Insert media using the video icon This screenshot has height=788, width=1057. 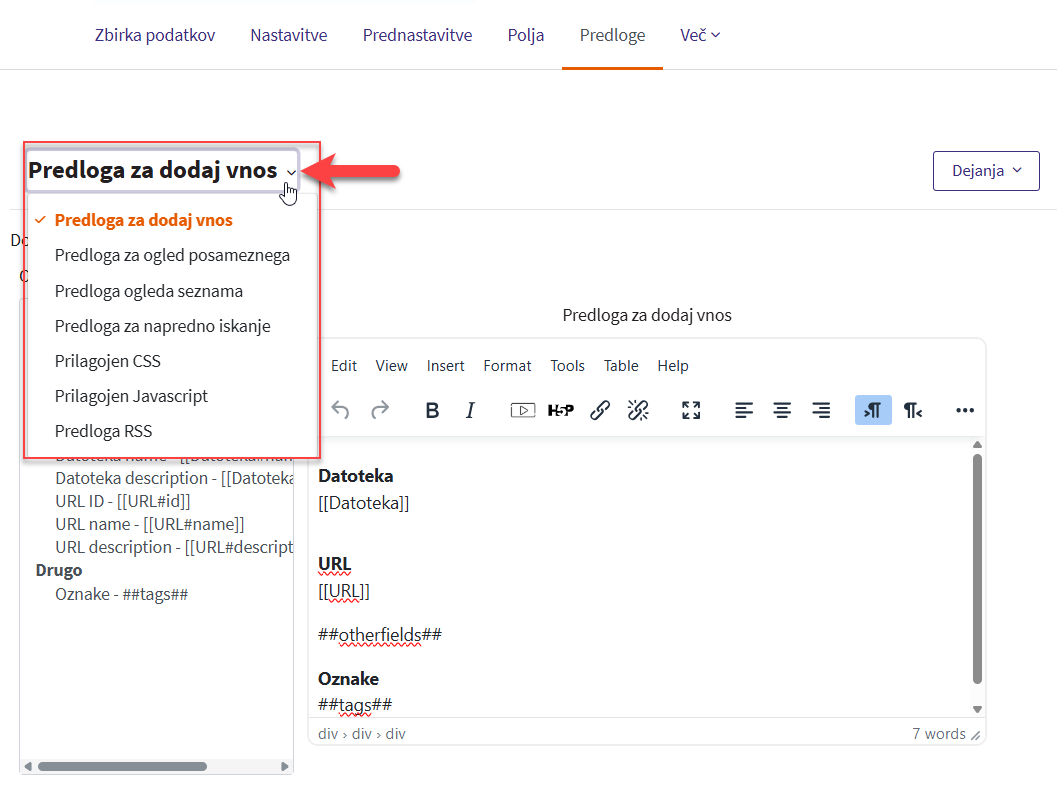coord(522,410)
